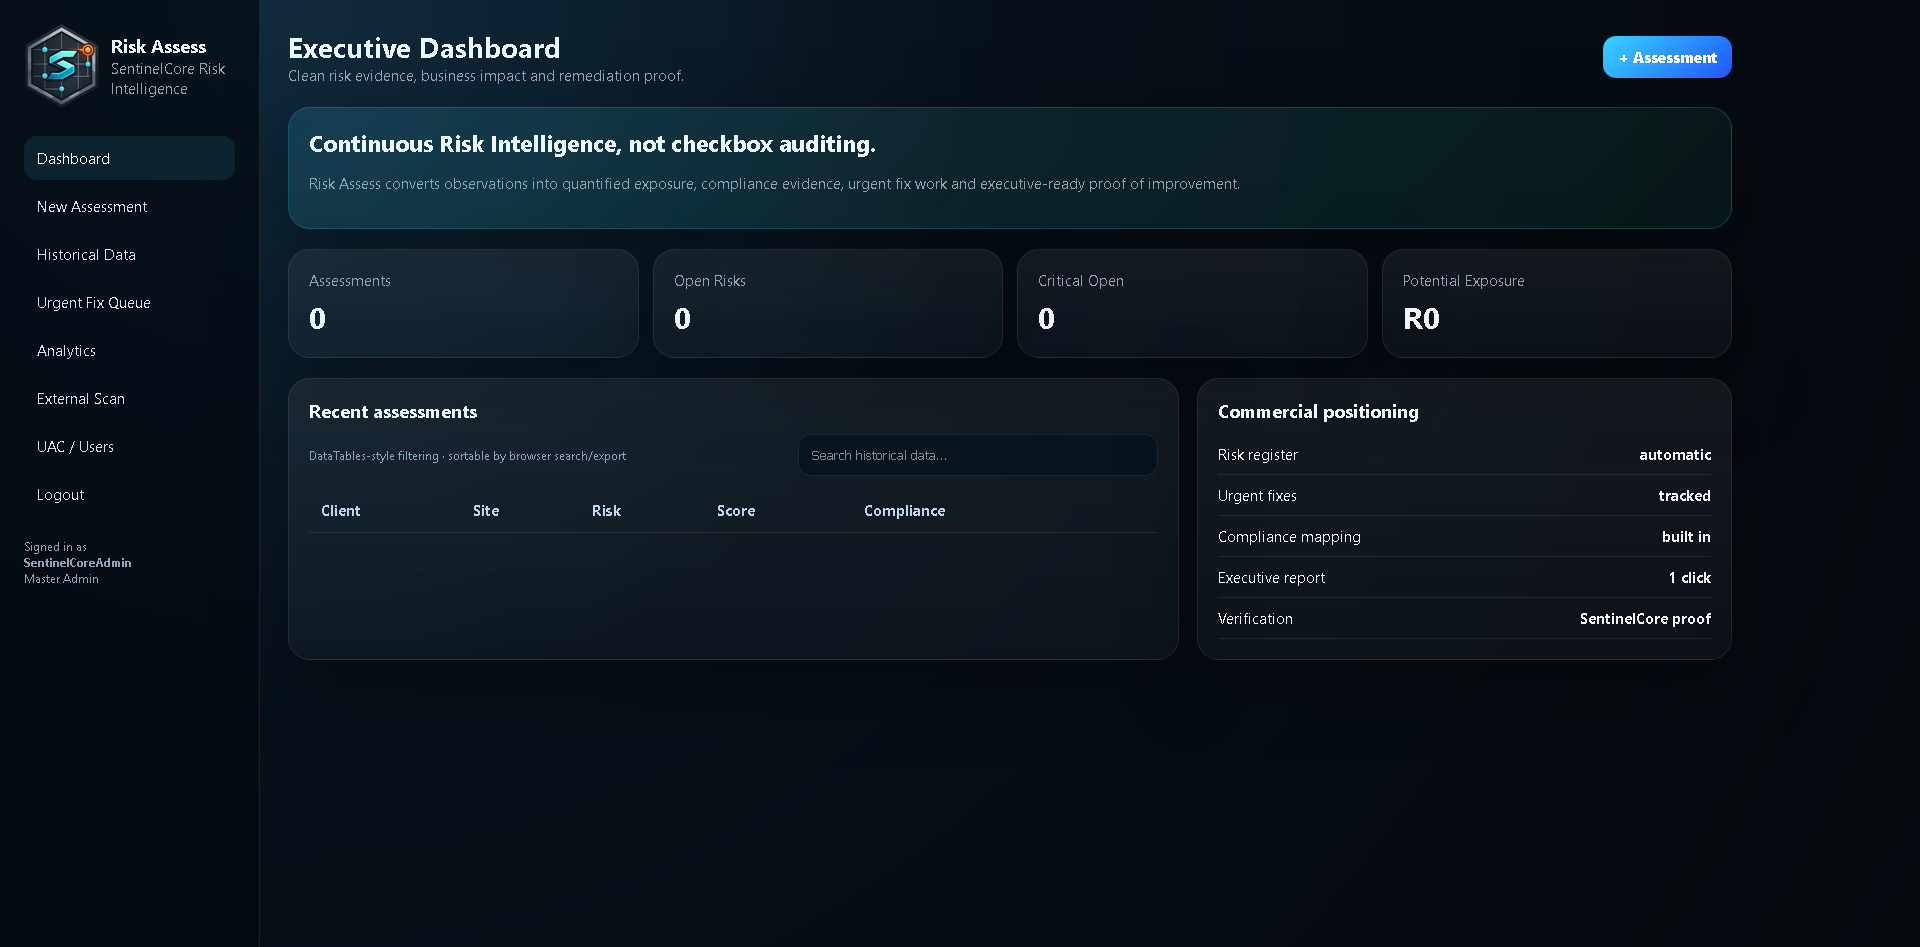Image resolution: width=1920 pixels, height=947 pixels.
Task: Click the Risk Assess brand title
Action: tap(158, 47)
